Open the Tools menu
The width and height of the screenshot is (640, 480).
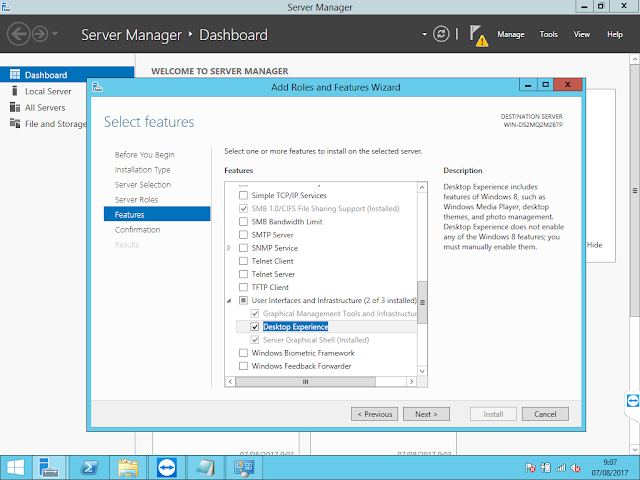point(549,34)
